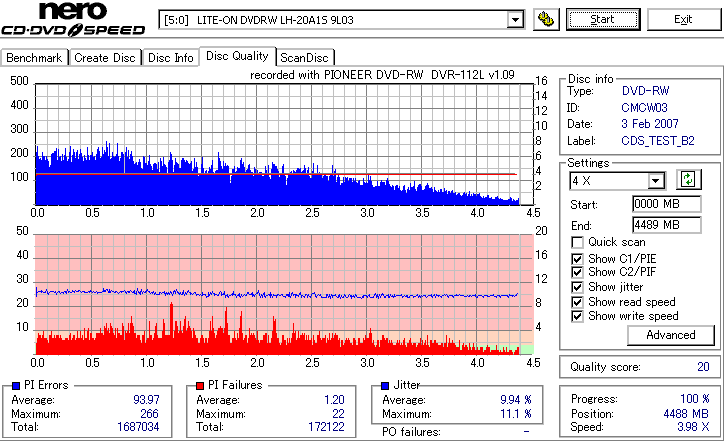Click PI Failures total 172122
724x441 pixels.
click(326, 427)
